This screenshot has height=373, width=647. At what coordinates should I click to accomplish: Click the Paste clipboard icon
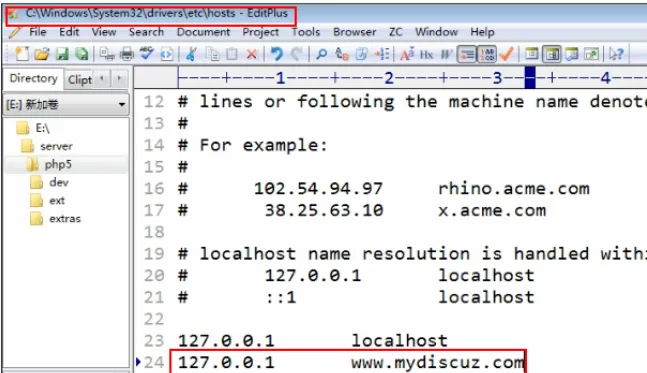[x=232, y=54]
